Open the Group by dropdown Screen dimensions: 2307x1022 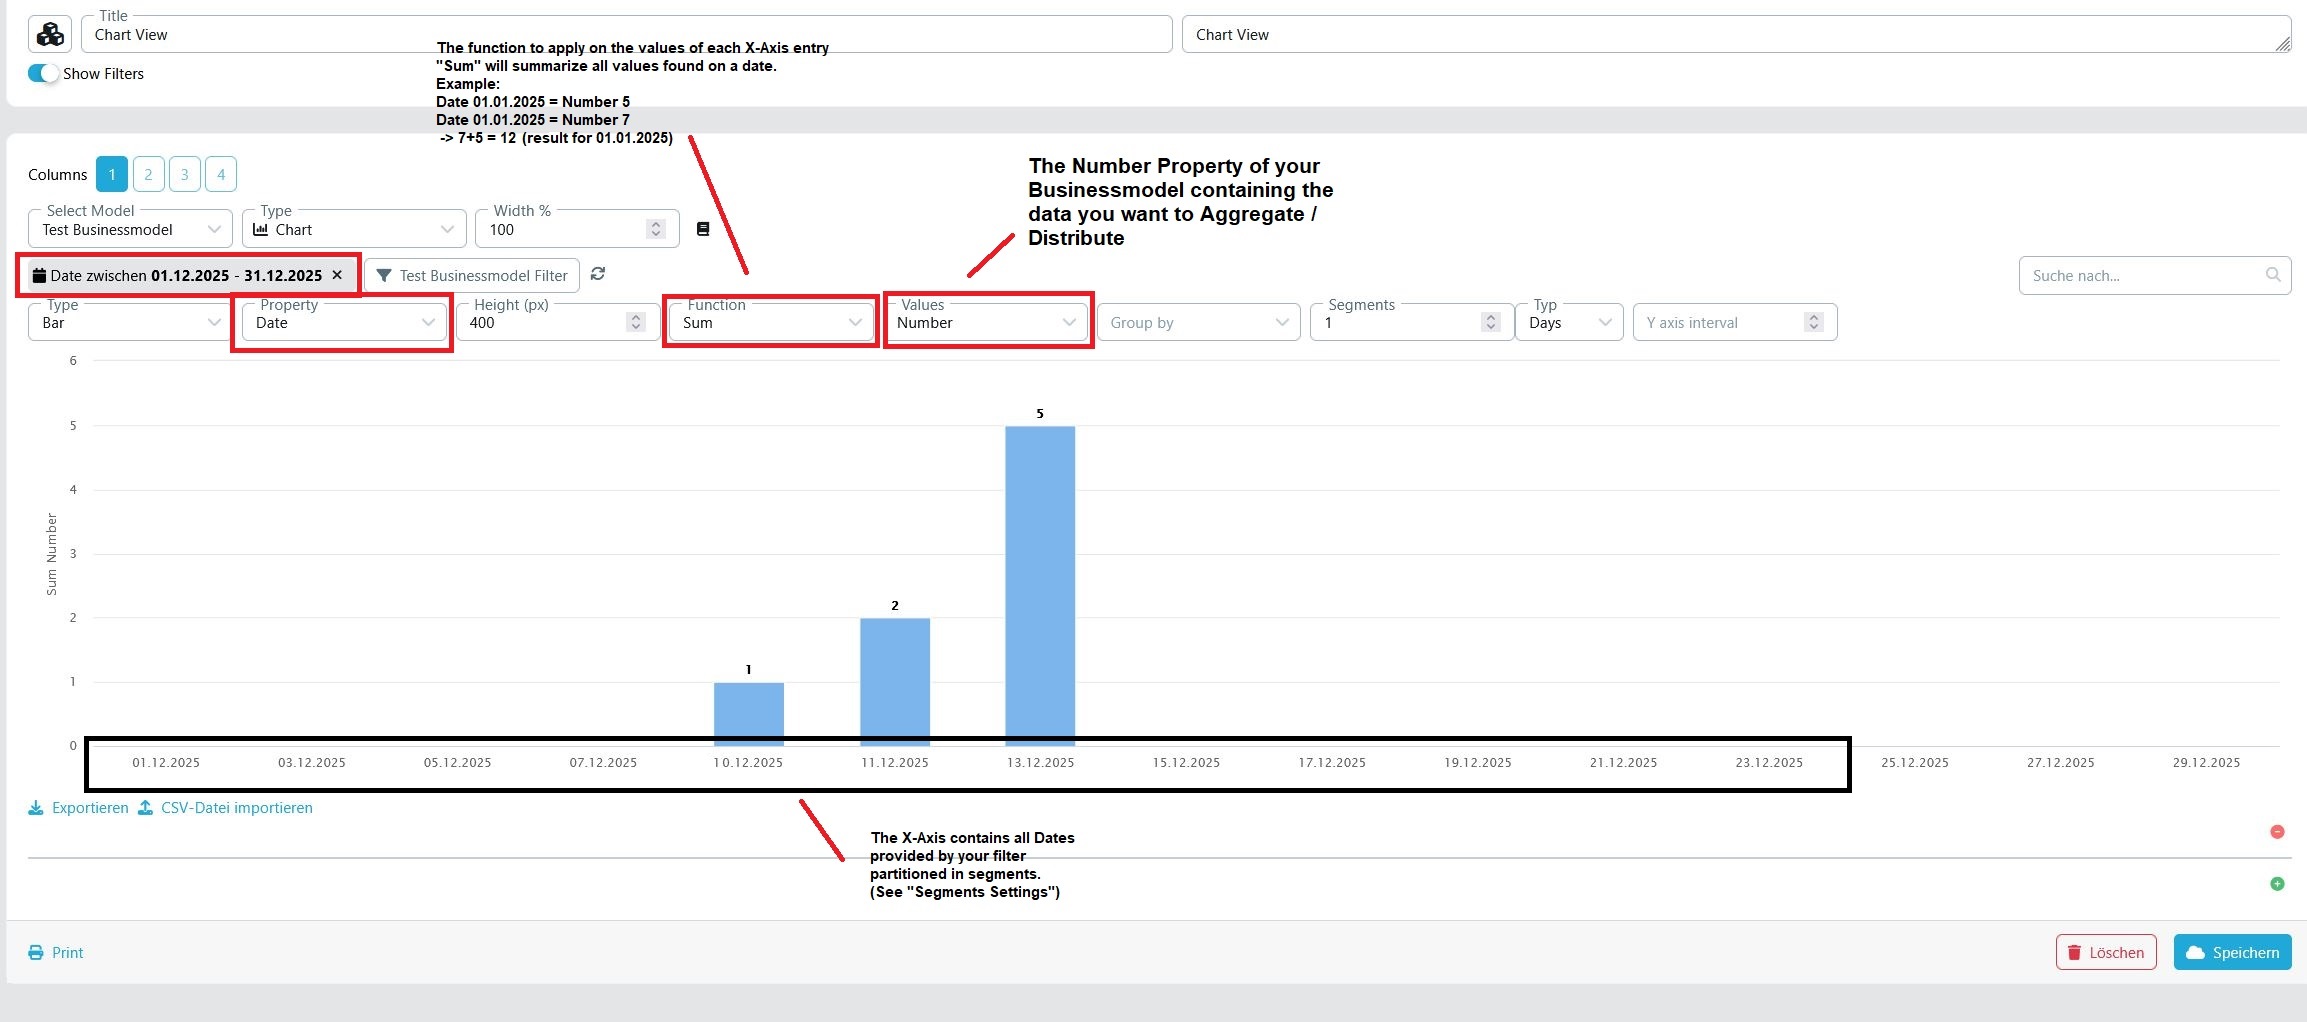[1198, 322]
